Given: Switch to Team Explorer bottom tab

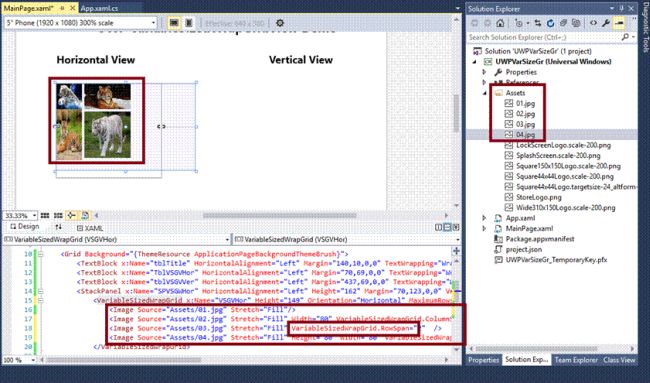Looking at the screenshot, I should 576,360.
